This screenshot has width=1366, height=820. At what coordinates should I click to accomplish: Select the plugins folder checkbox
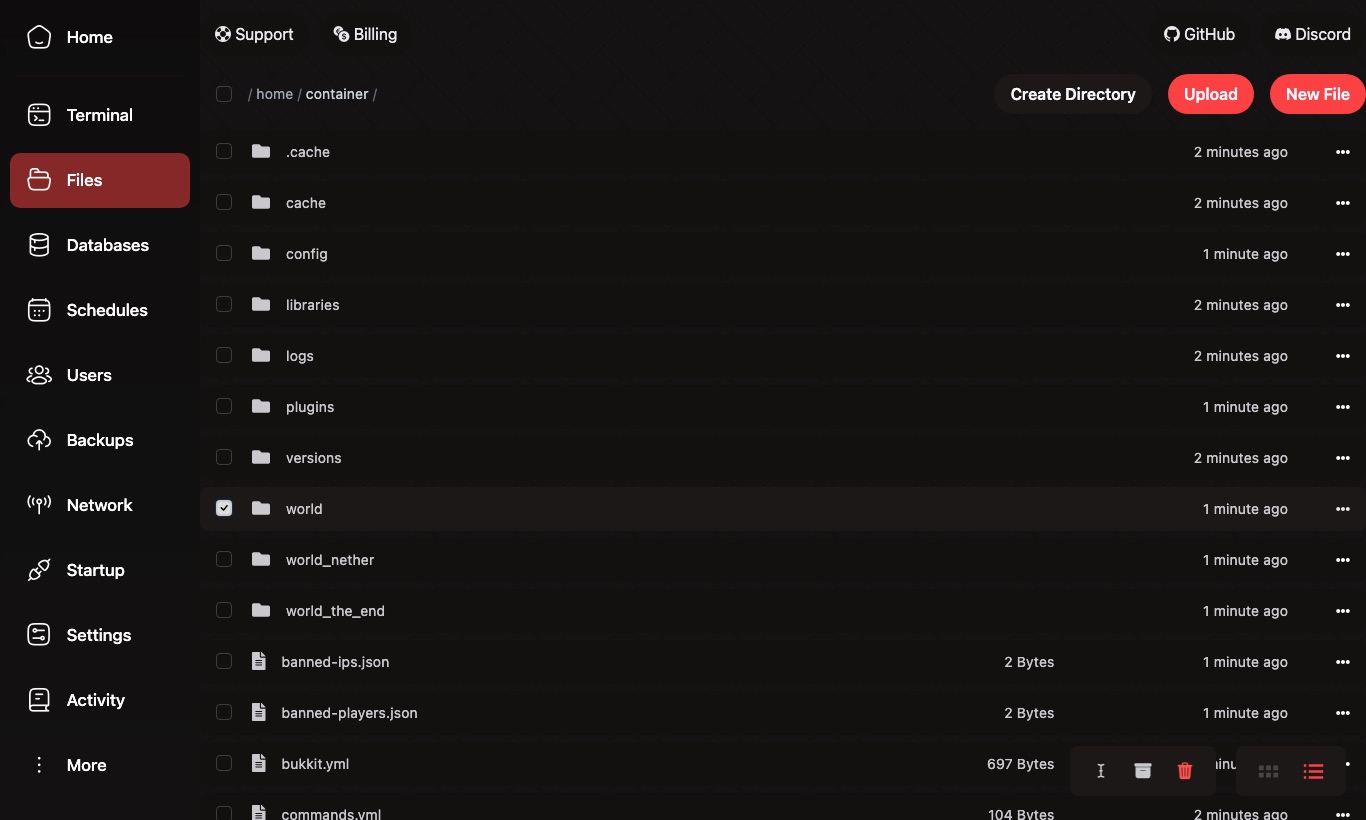pos(224,406)
